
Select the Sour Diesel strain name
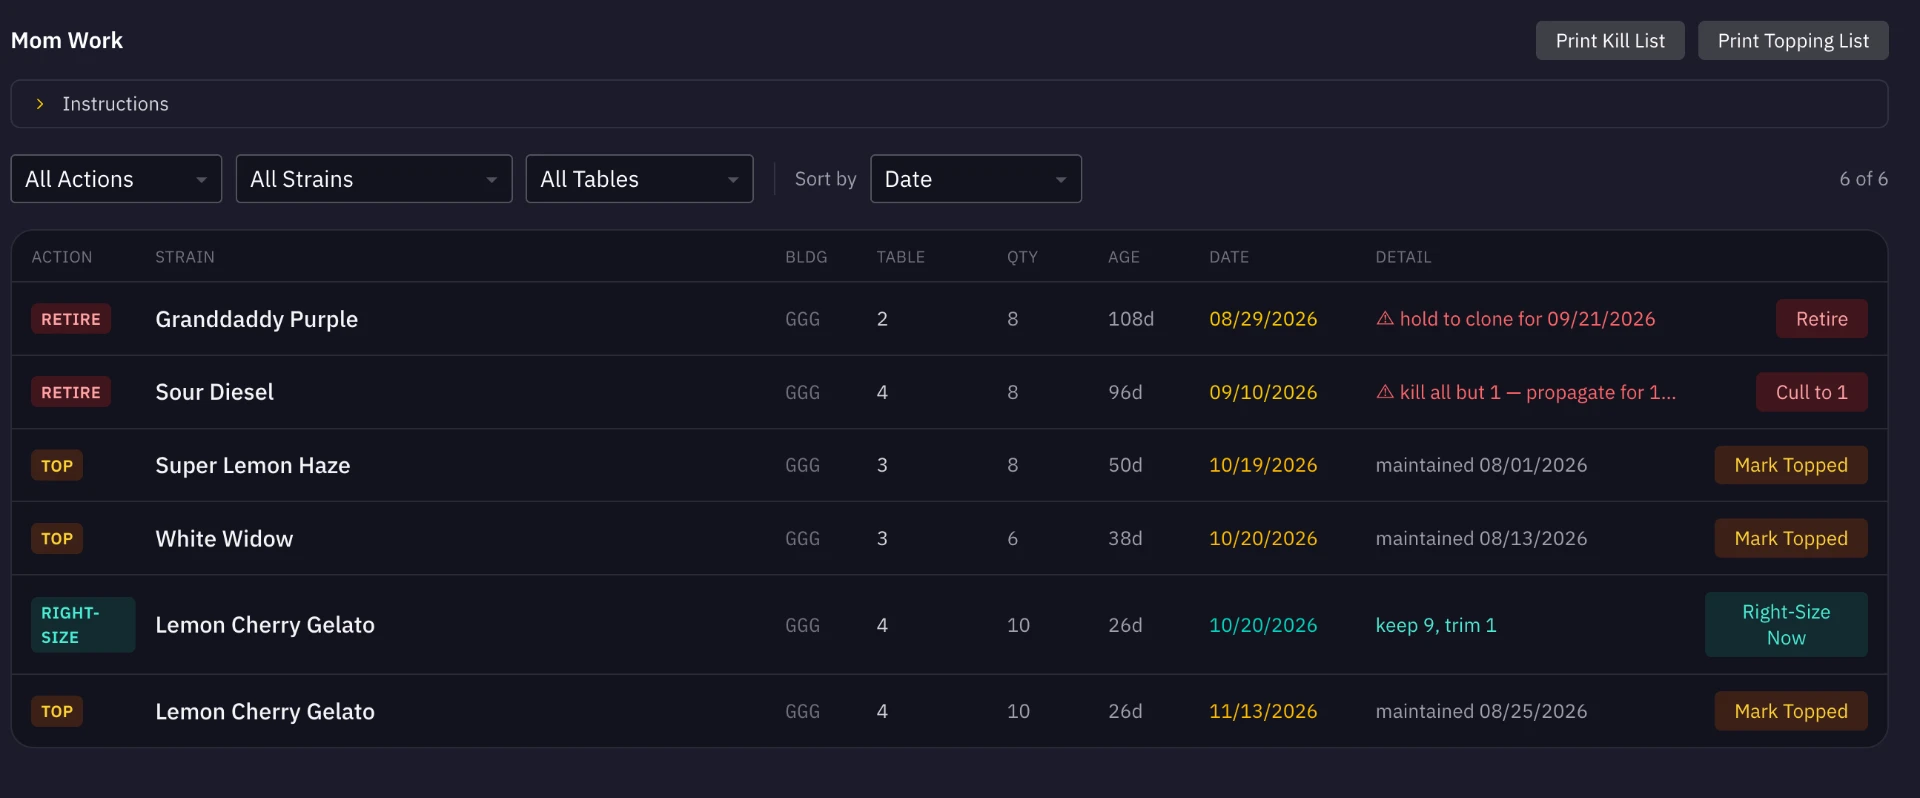click(214, 392)
